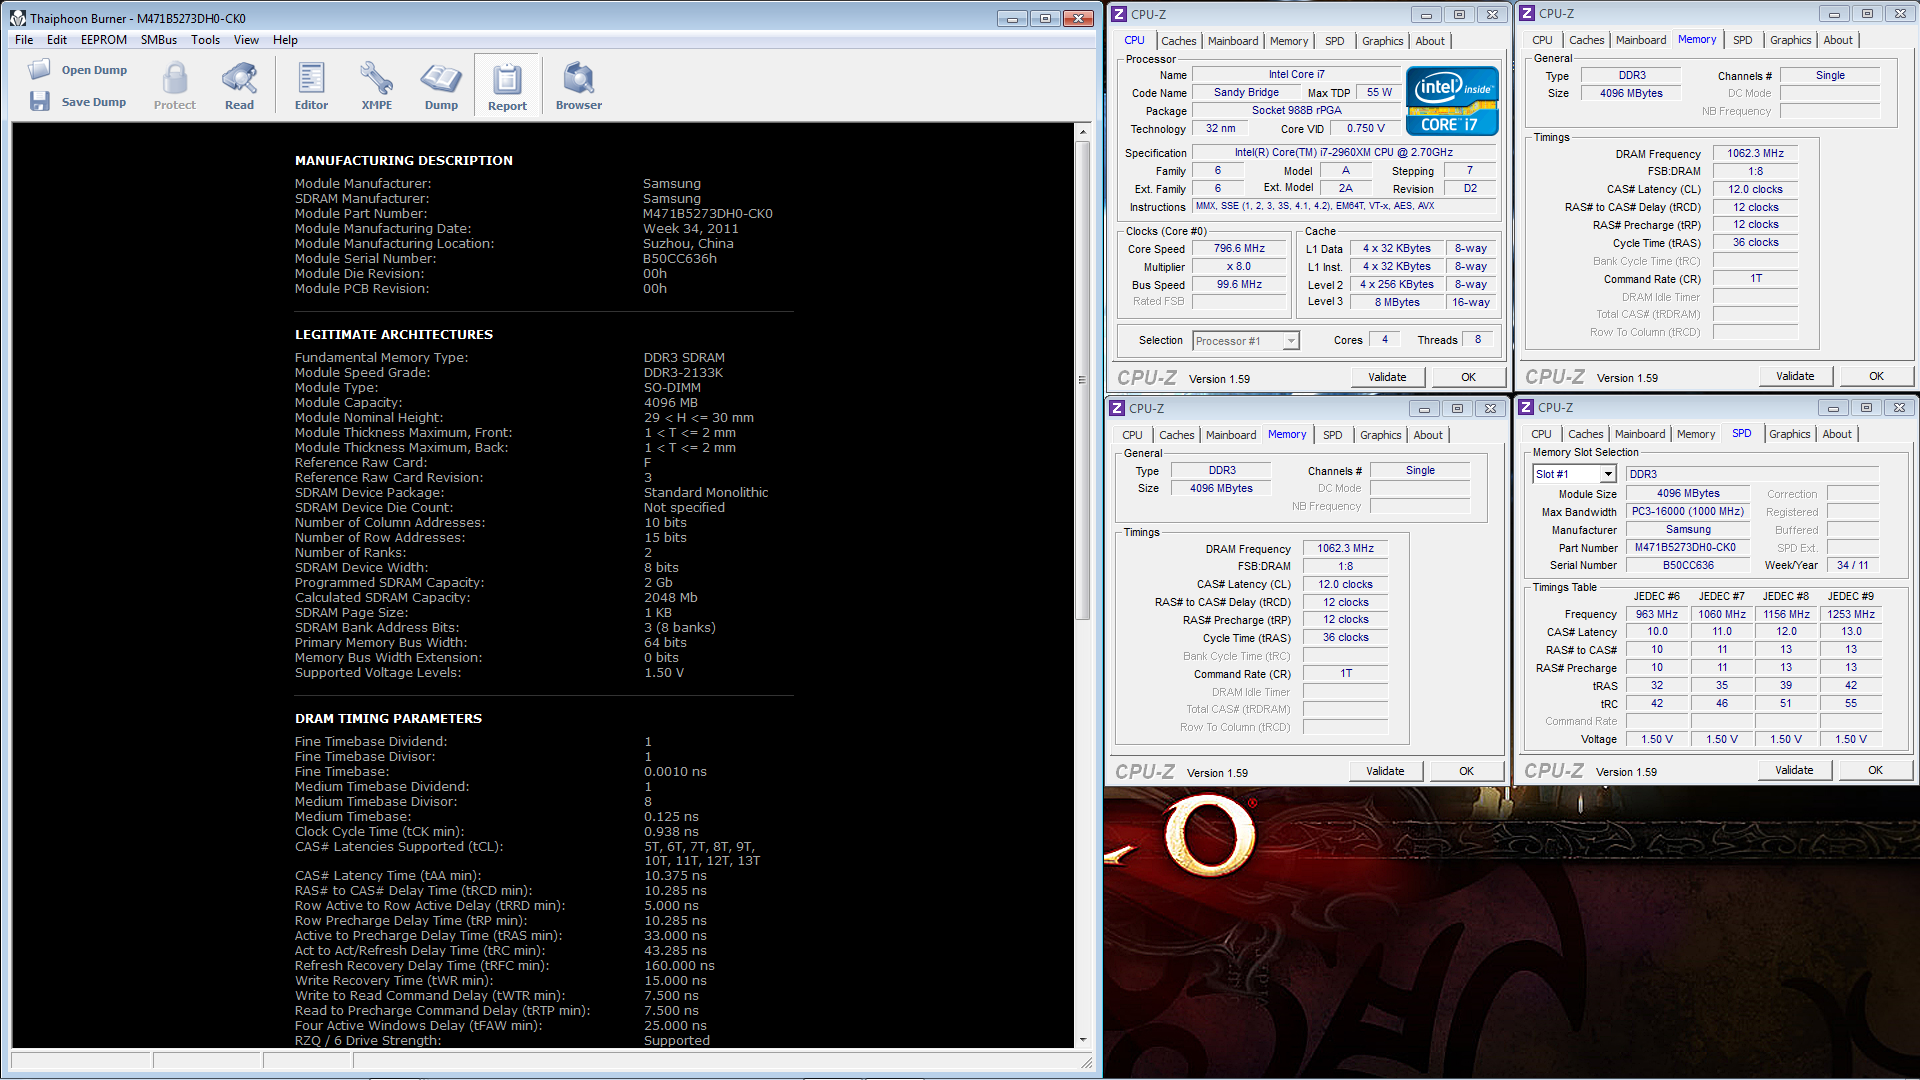This screenshot has height=1080, width=1920.
Task: Click the Part Number field M471B5273DH0-CK0
Action: pyautogui.click(x=1687, y=547)
